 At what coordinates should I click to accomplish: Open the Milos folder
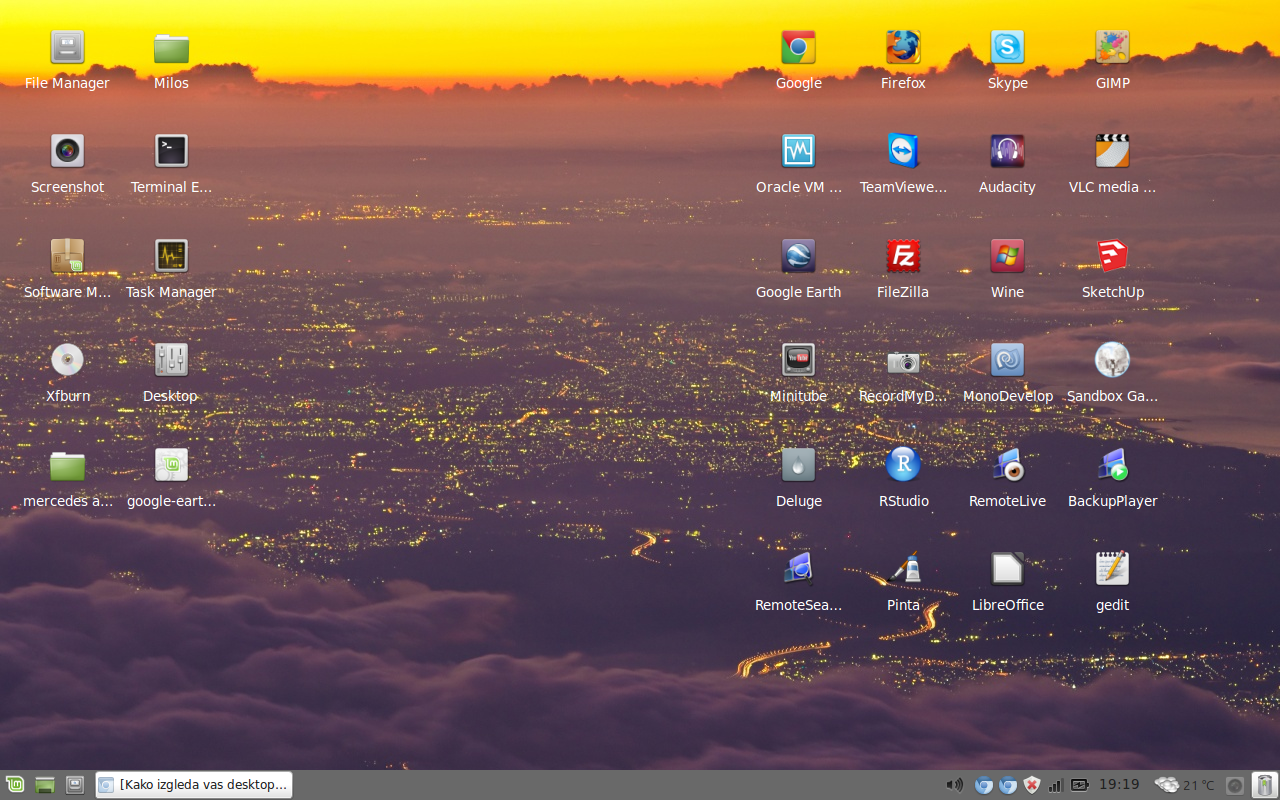171,47
